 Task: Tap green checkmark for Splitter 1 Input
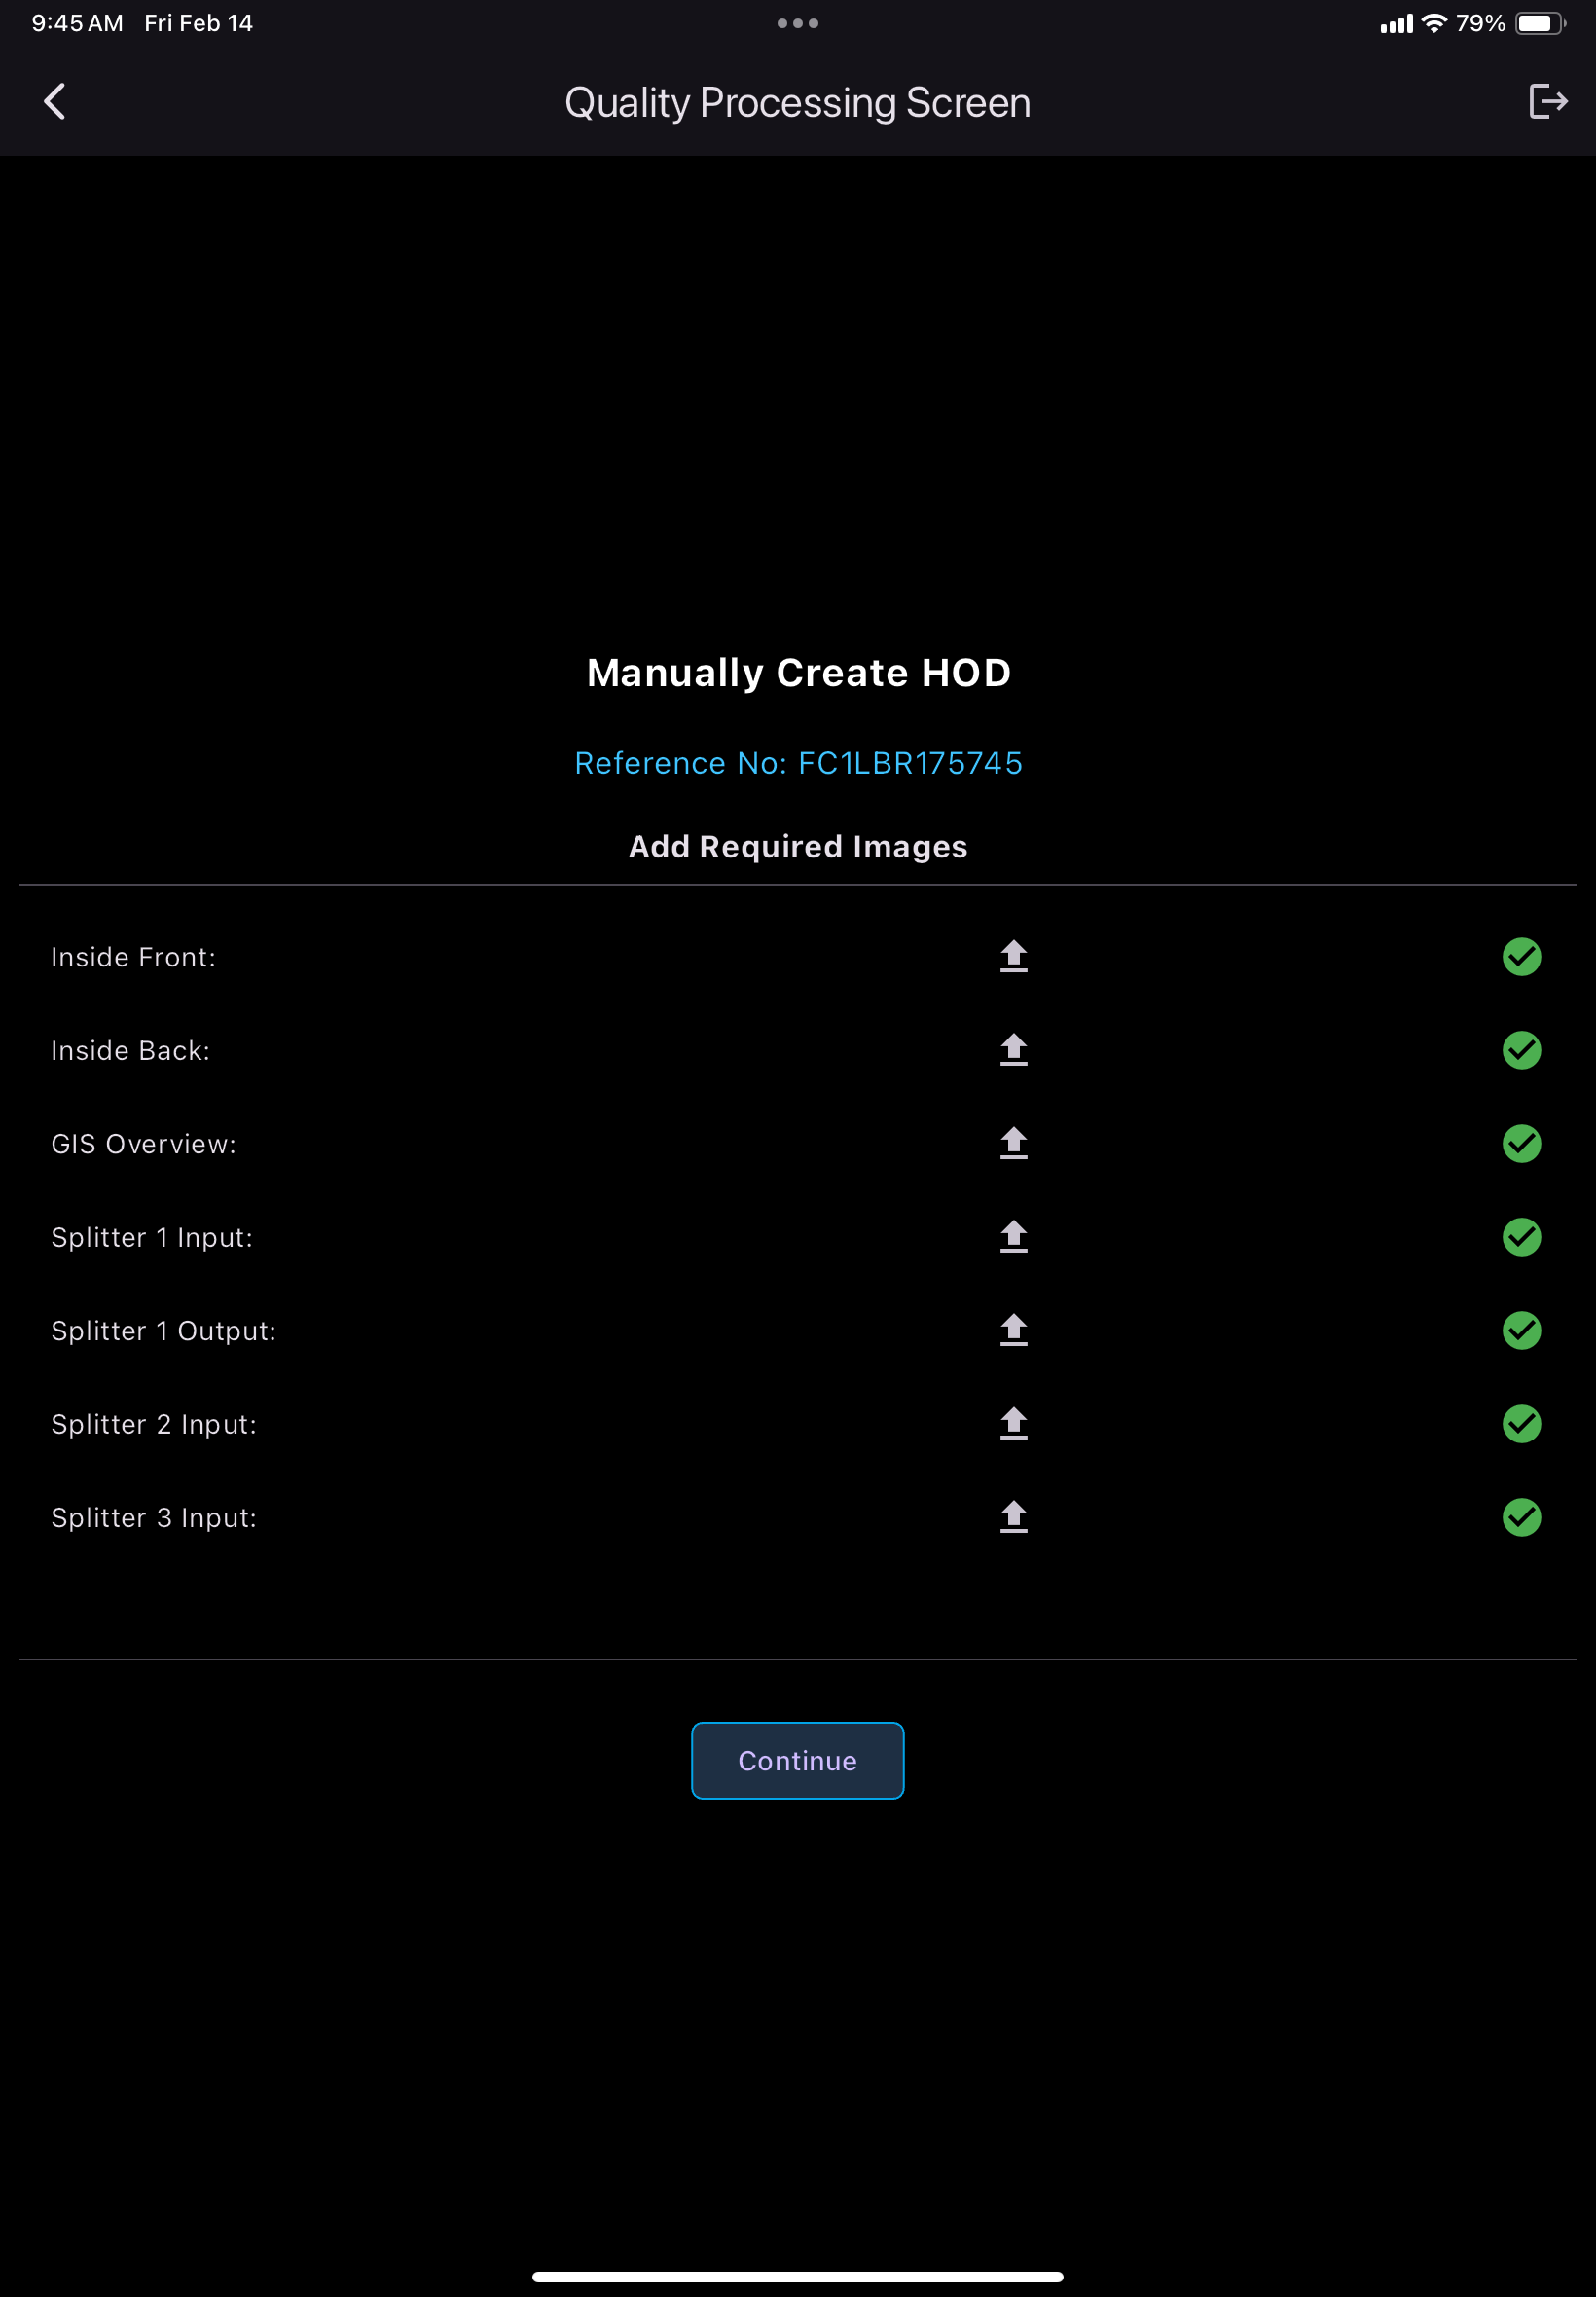pos(1521,1237)
